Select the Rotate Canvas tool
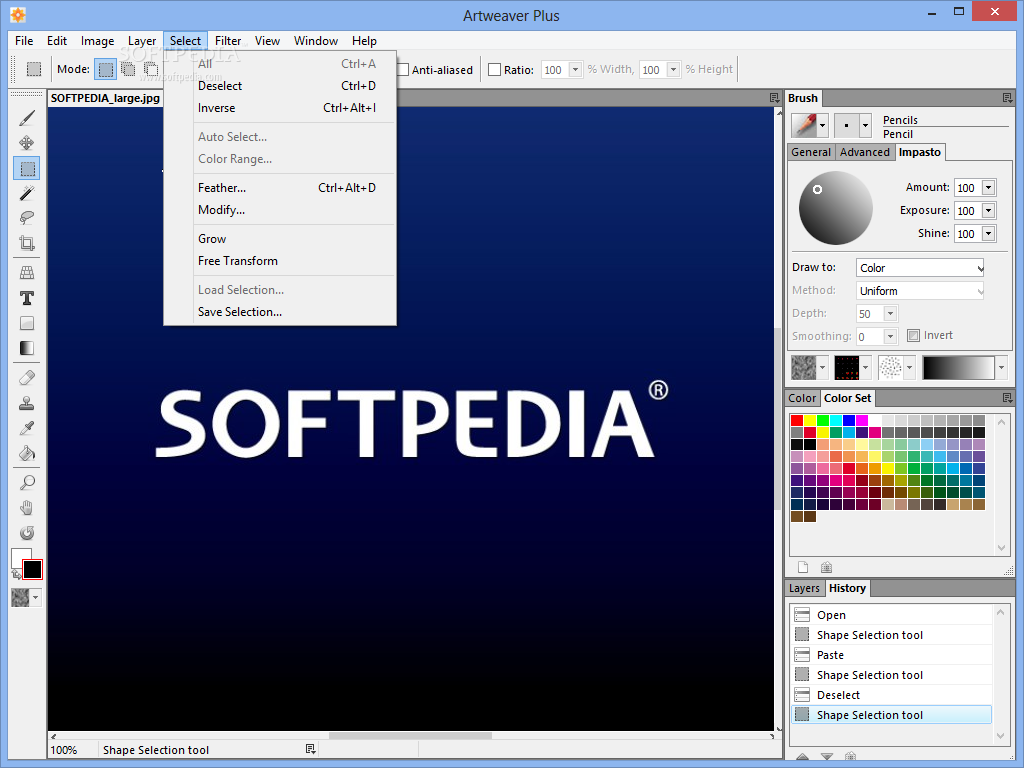The image size is (1024, 768). click(27, 533)
